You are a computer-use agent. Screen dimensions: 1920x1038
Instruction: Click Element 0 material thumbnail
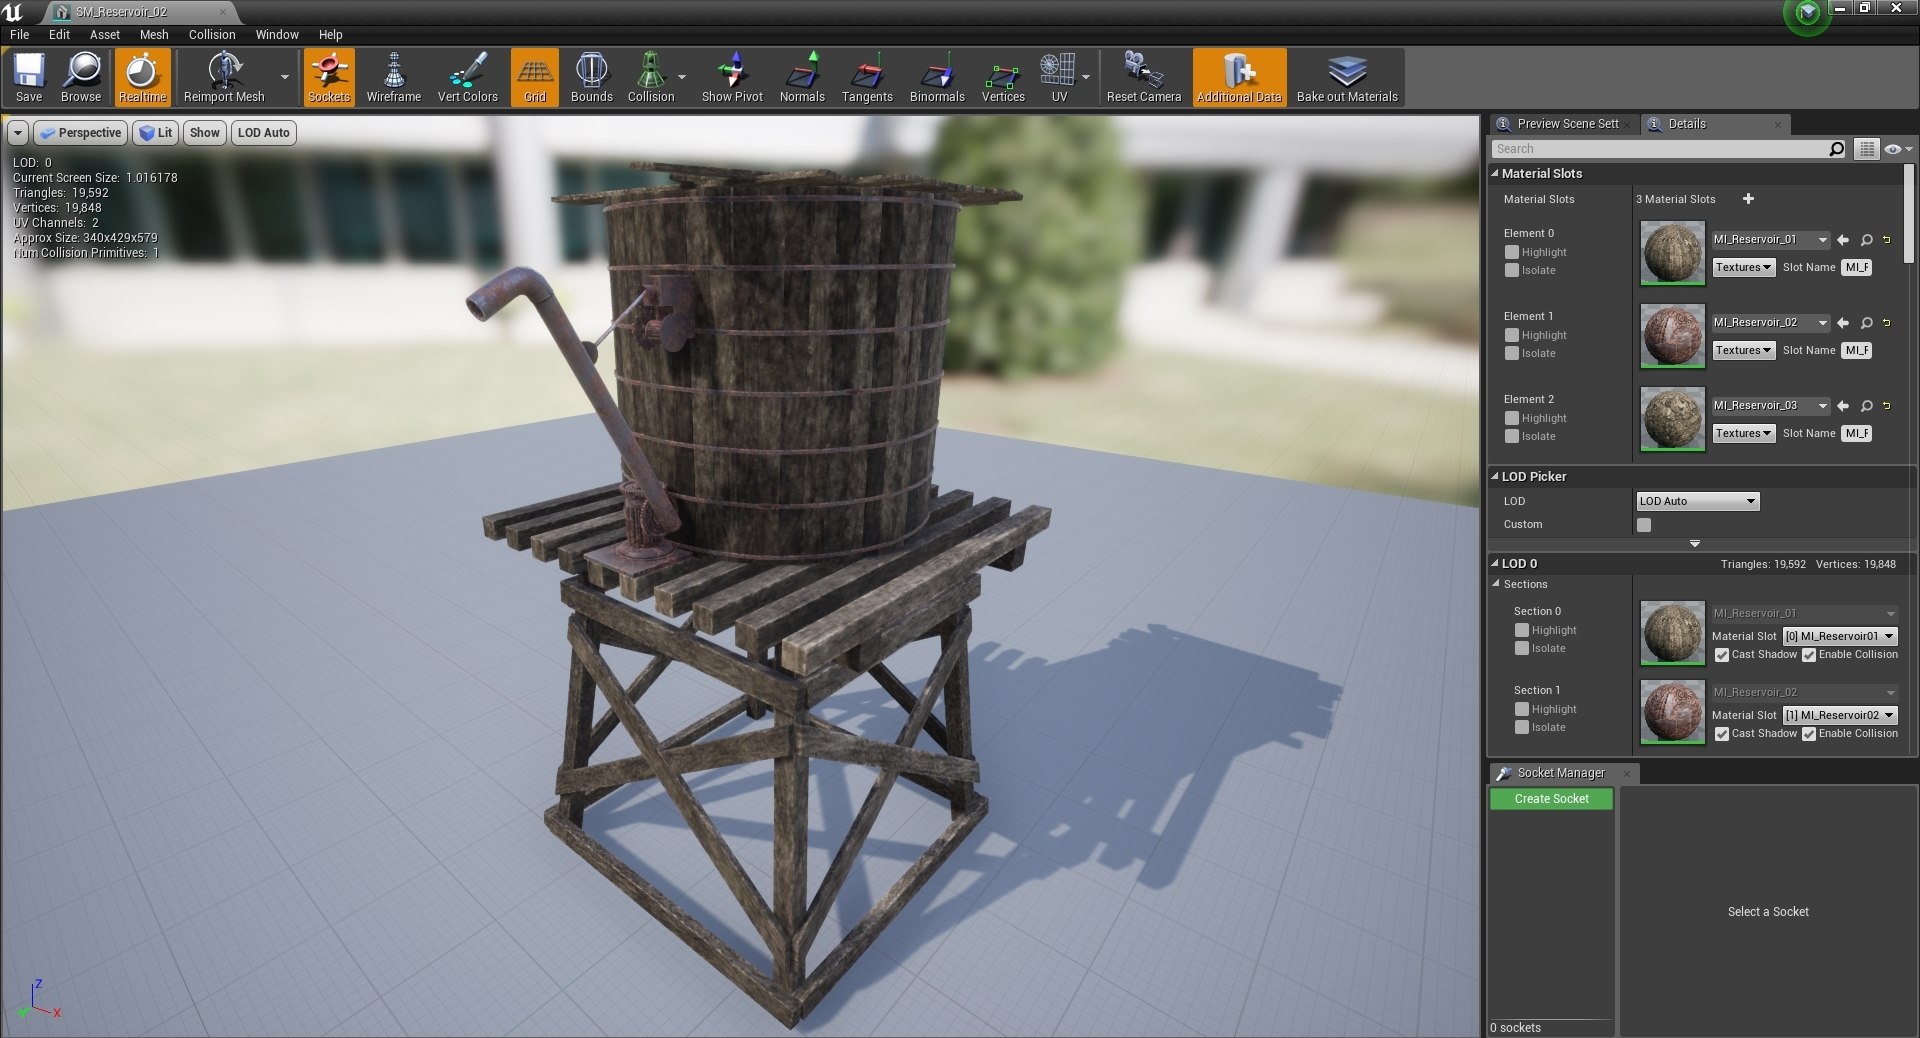(1672, 253)
